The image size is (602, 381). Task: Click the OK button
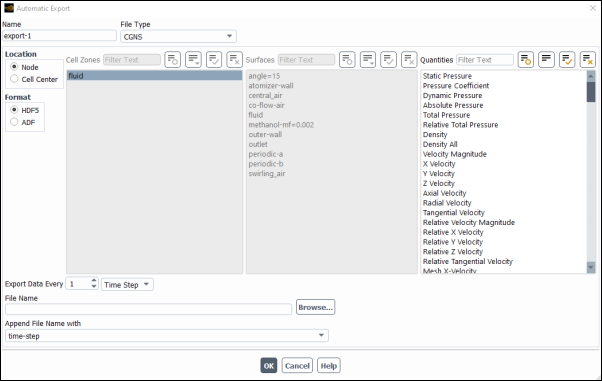pyautogui.click(x=269, y=366)
